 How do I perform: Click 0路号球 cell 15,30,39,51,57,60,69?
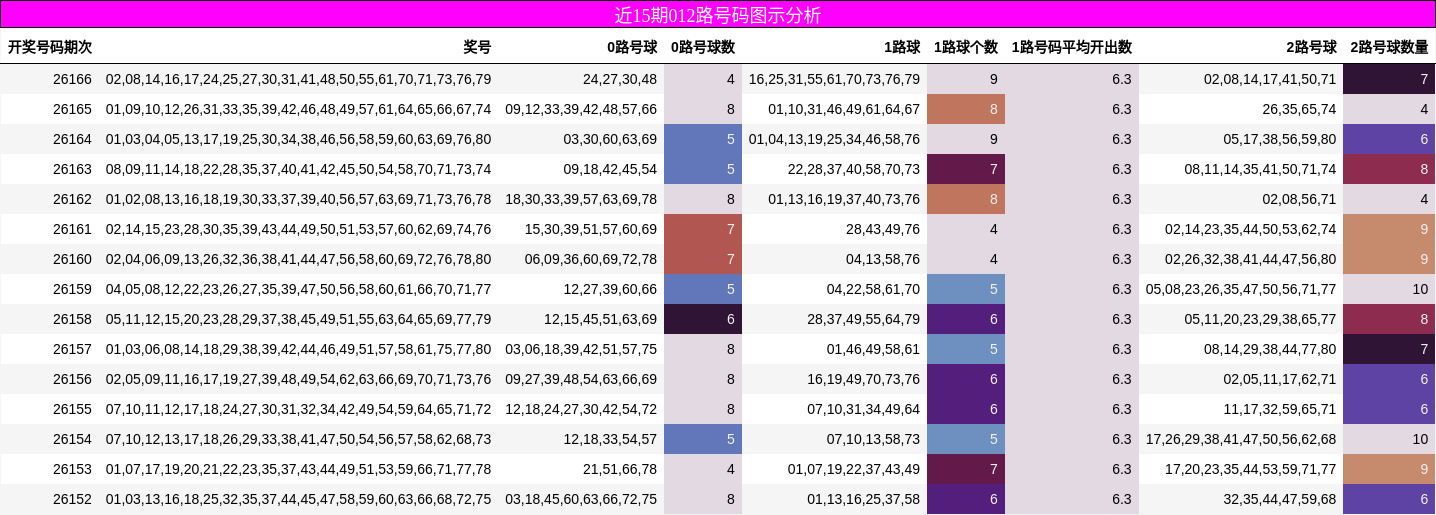point(591,229)
